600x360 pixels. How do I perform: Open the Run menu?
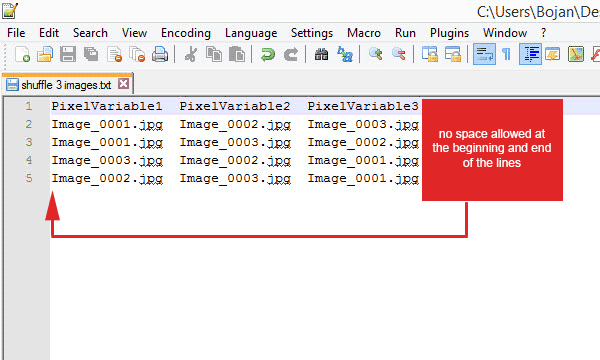(405, 33)
